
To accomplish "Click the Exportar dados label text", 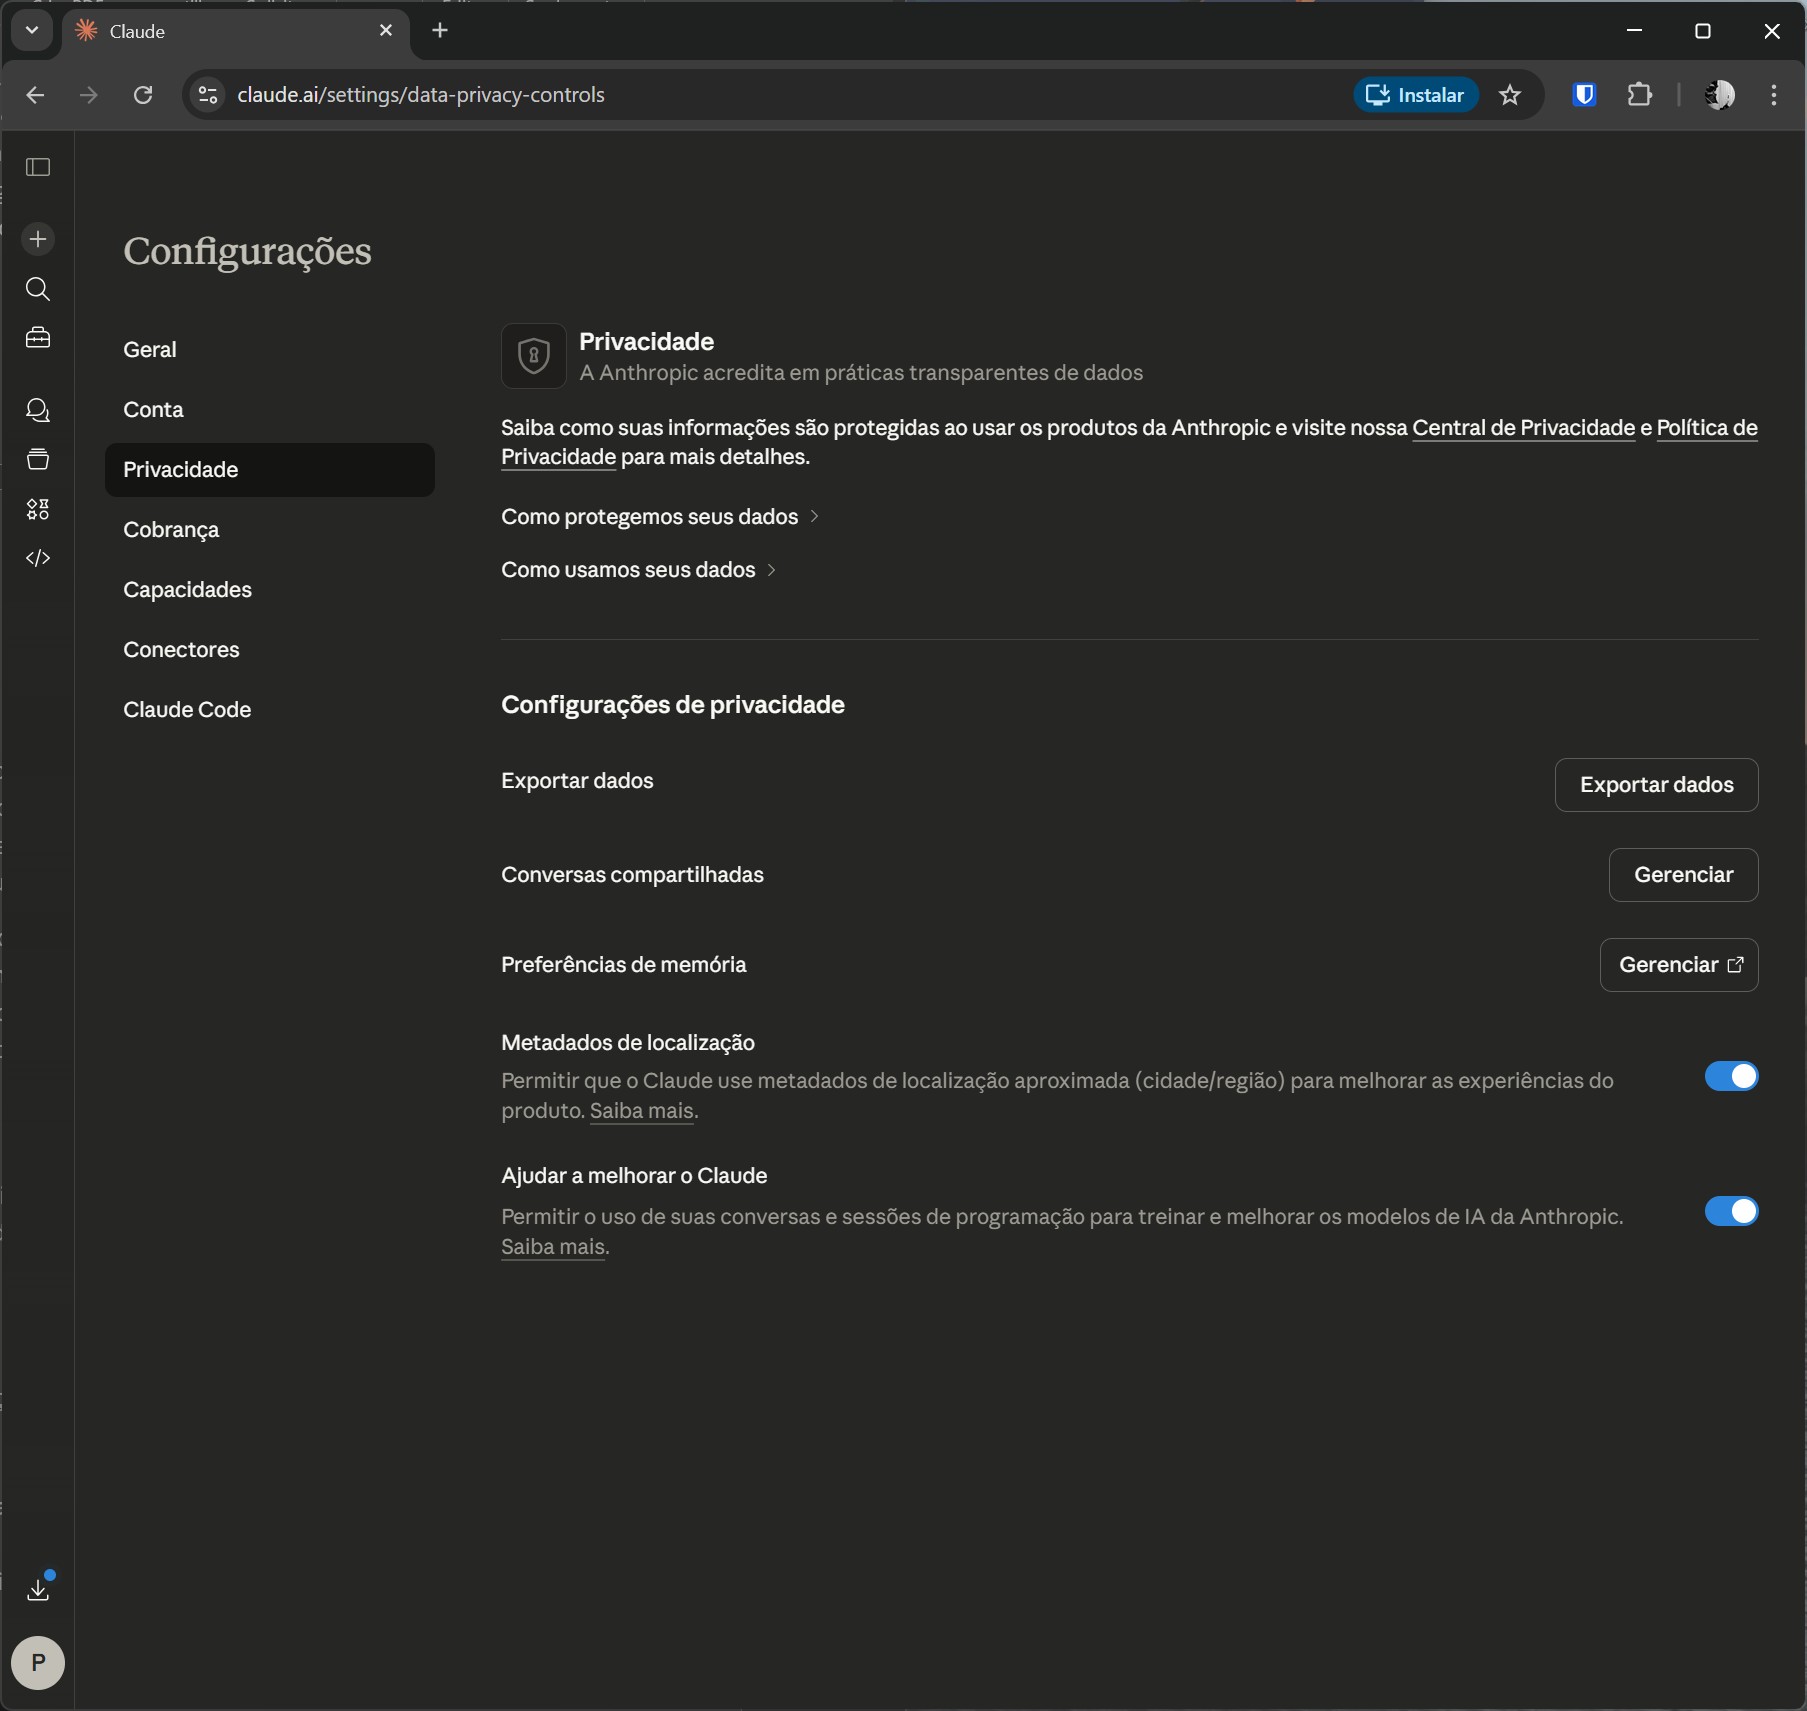I will [577, 781].
